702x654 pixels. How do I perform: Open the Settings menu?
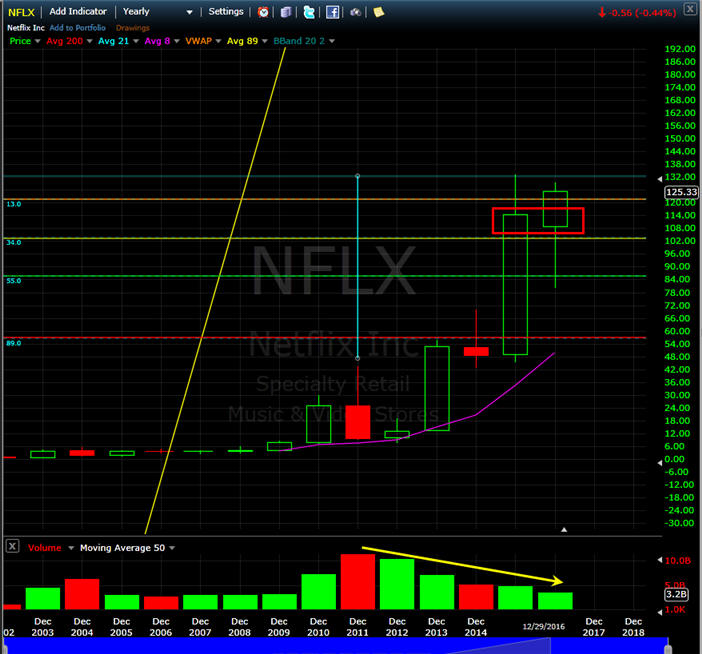click(225, 12)
